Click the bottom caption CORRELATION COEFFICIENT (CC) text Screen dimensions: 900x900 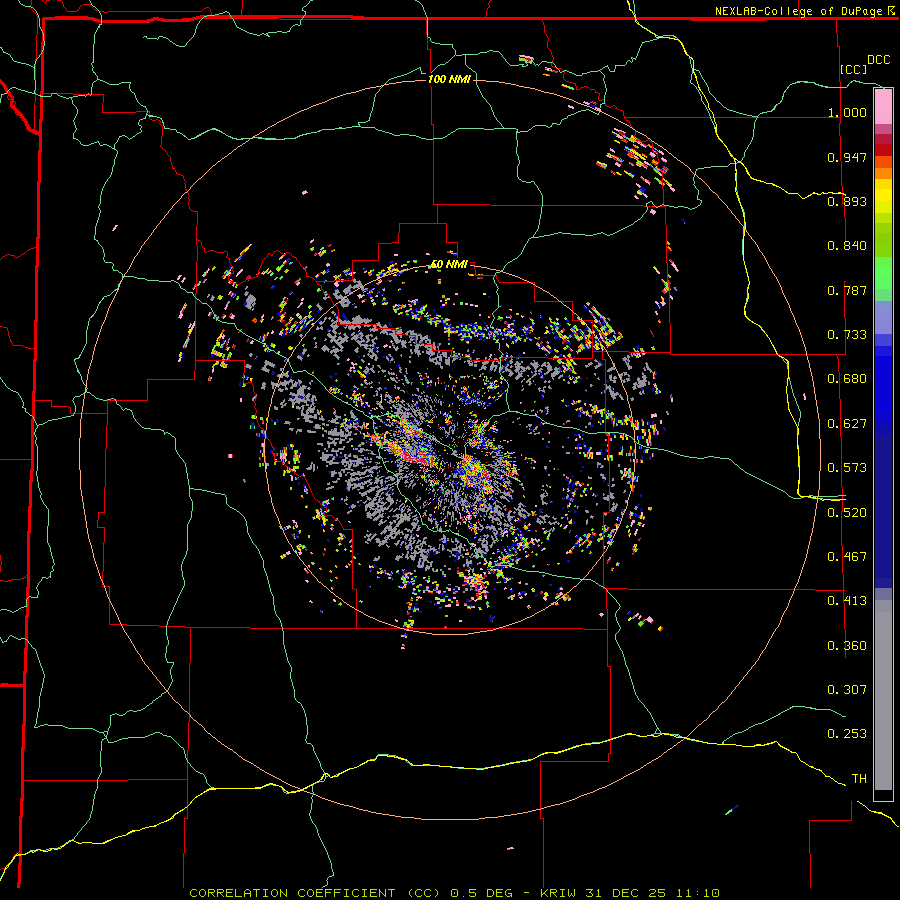point(315,893)
